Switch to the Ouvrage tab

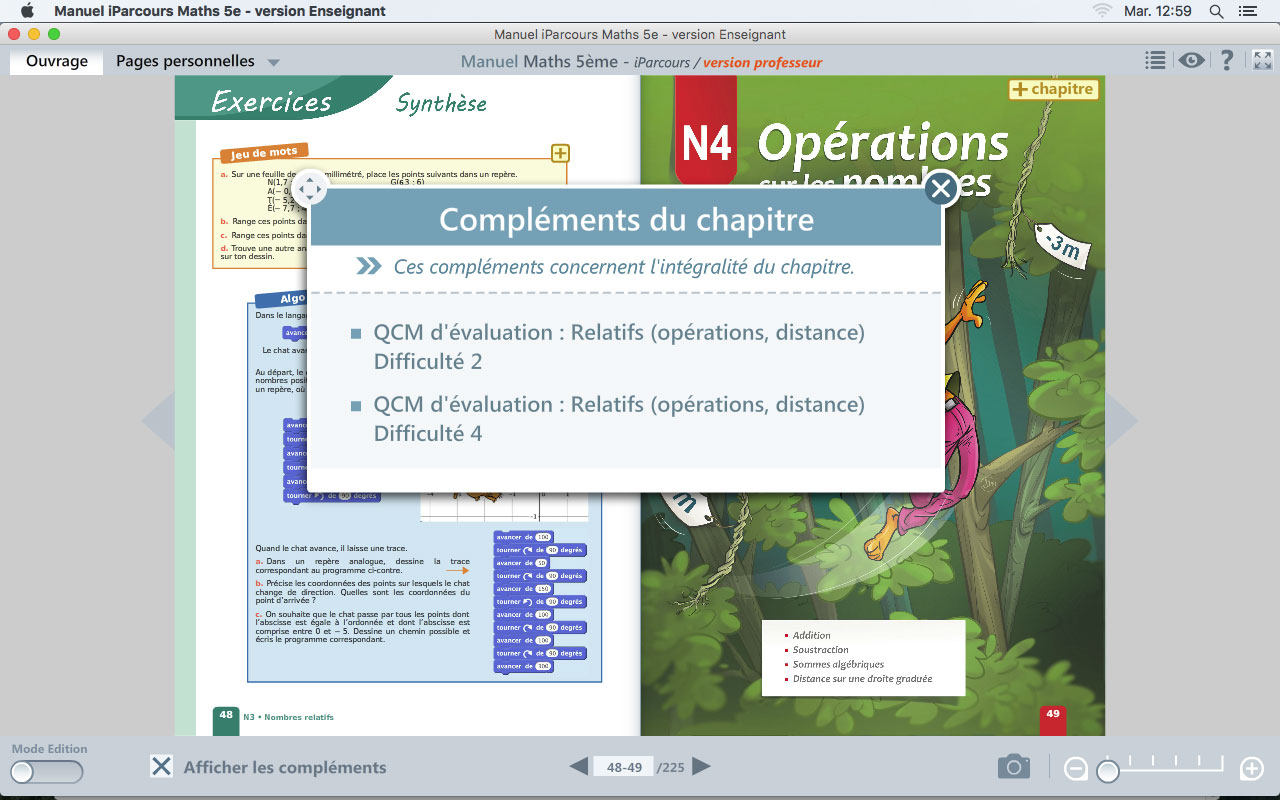(57, 61)
